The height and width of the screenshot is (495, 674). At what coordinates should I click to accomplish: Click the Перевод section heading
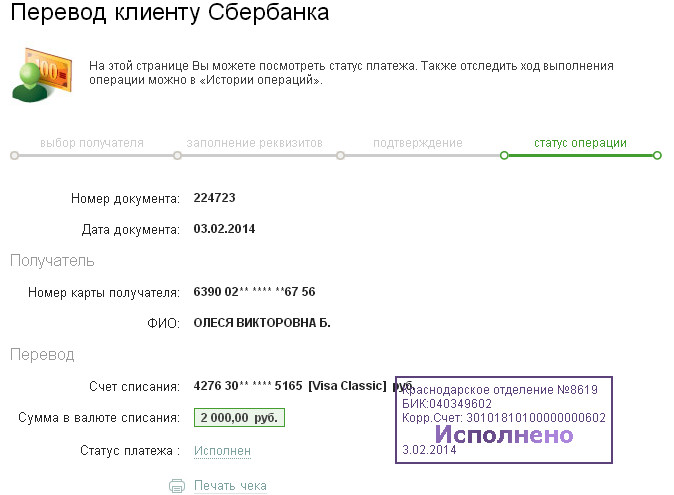click(x=42, y=354)
